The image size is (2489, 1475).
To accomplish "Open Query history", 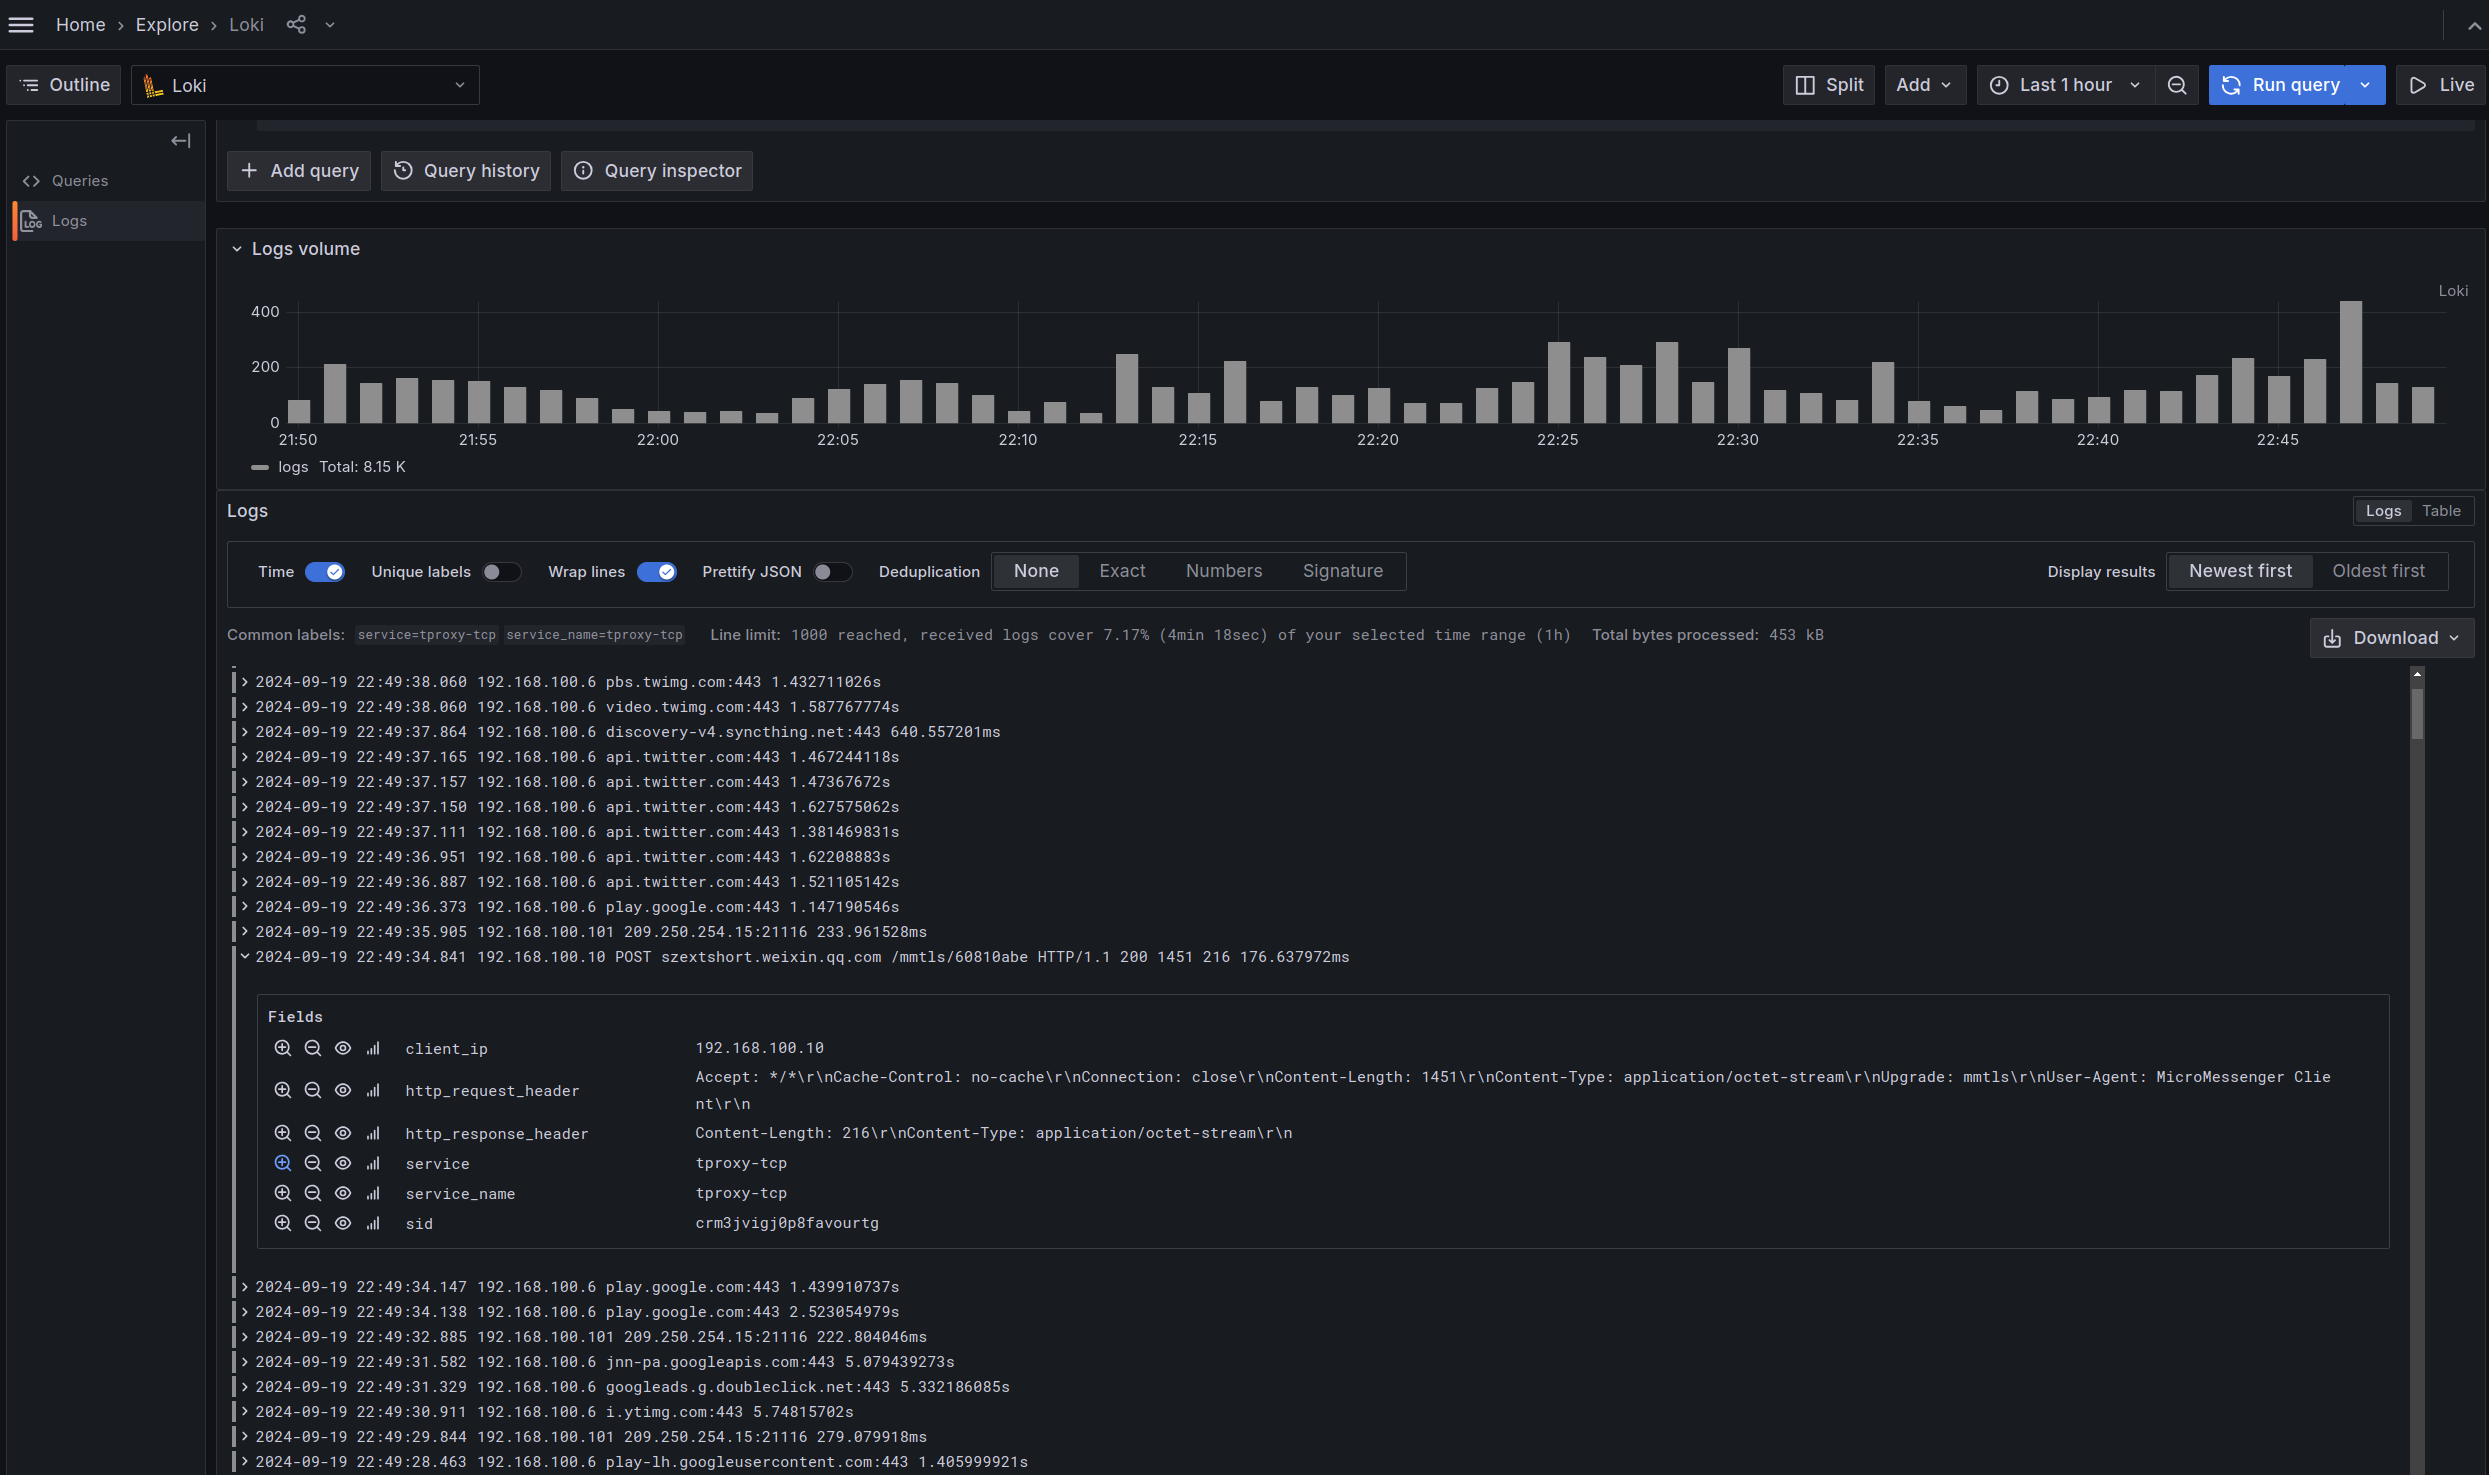I will point(466,171).
